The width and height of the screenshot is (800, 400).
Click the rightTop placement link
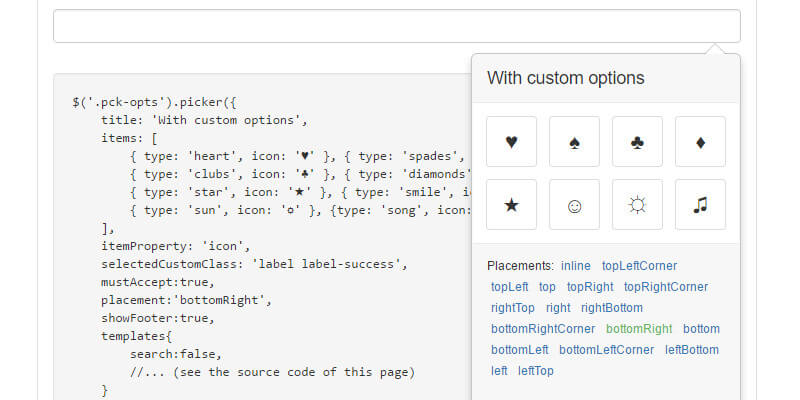point(512,308)
